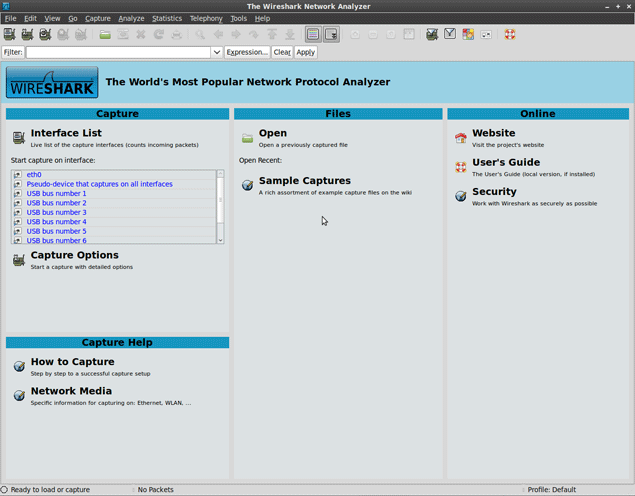The height and width of the screenshot is (496, 635).
Task: Open the coloring rules editor icon
Action: pyautogui.click(x=468, y=35)
